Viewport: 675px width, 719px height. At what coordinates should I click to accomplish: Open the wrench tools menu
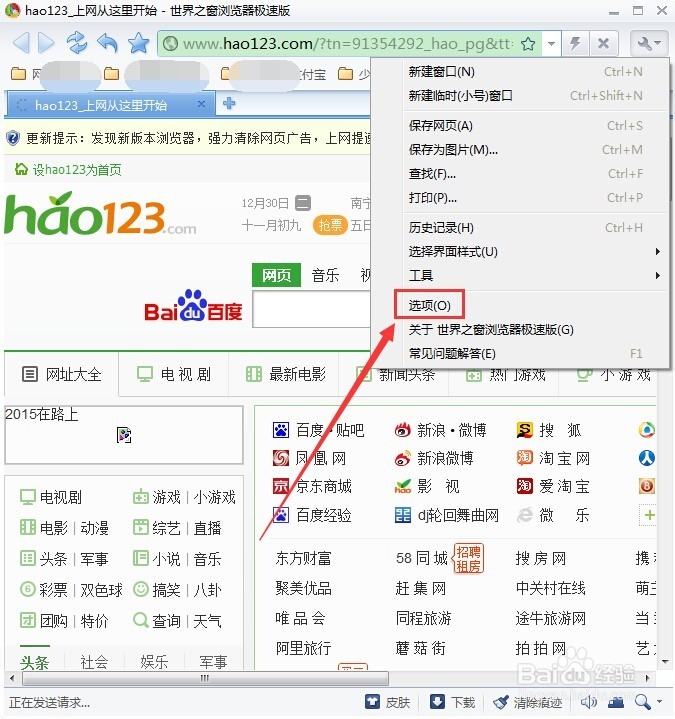648,44
